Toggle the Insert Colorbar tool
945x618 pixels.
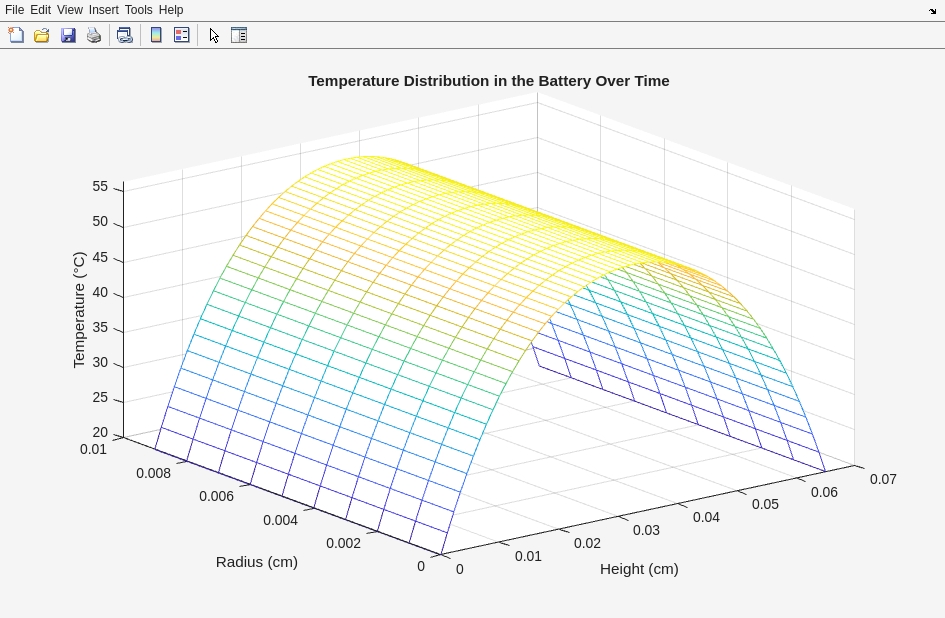156,35
